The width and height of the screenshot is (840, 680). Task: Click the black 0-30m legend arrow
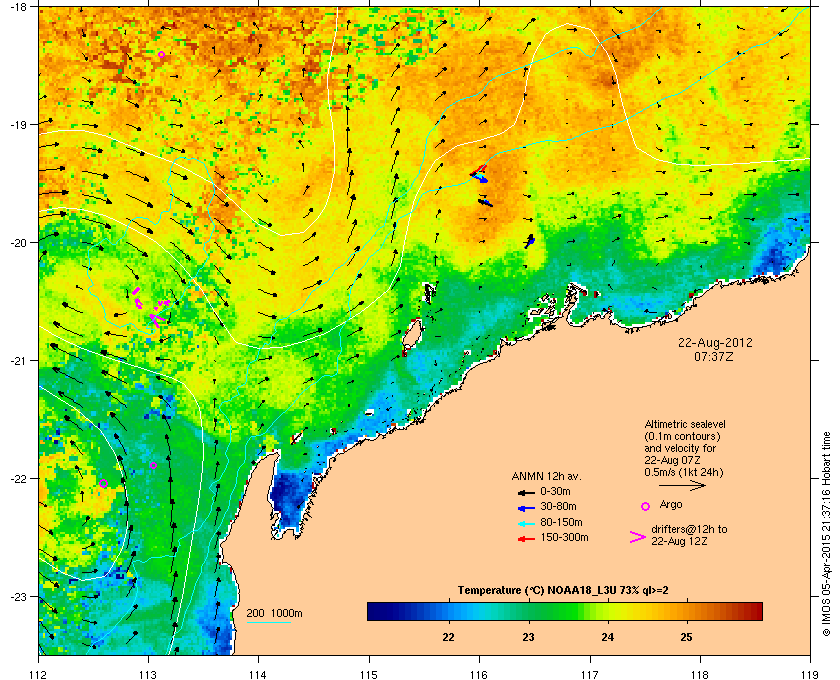526,492
